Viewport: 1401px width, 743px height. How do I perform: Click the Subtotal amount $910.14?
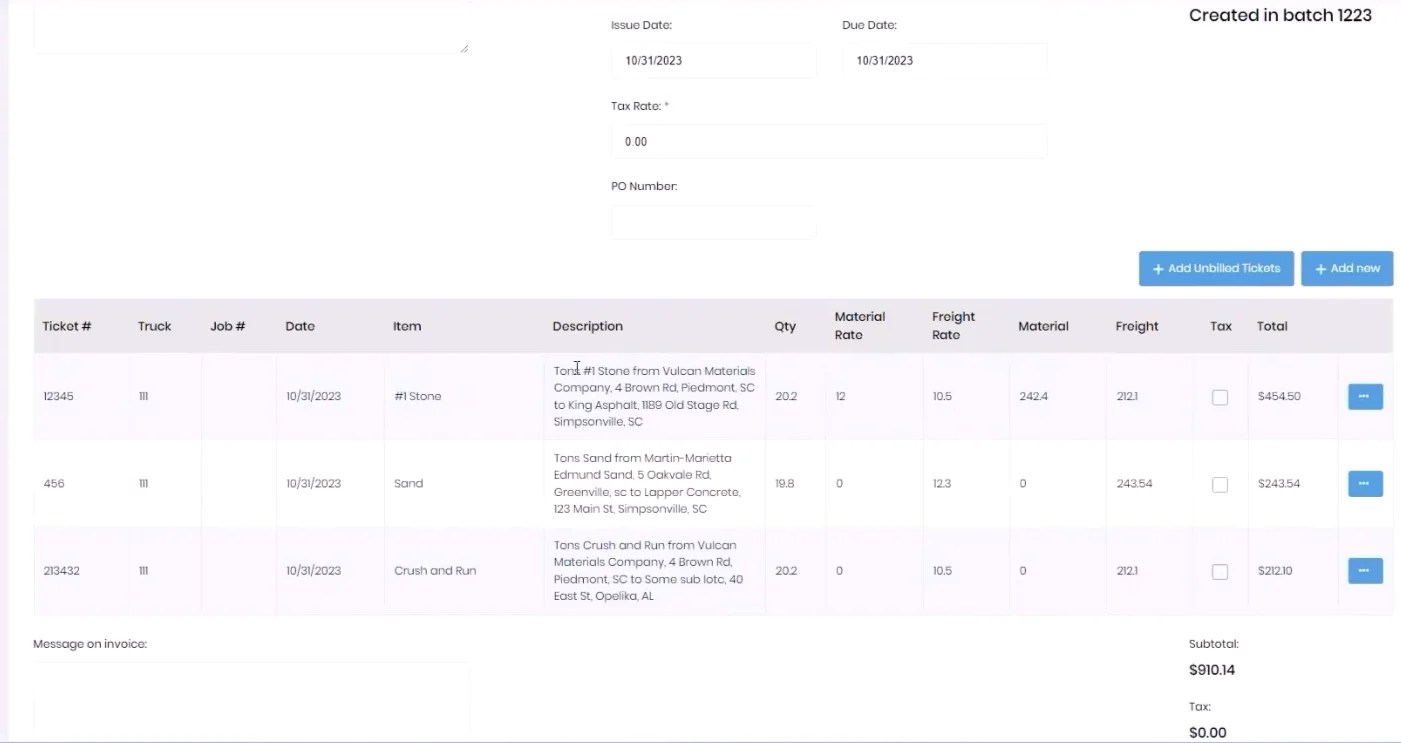click(1212, 669)
